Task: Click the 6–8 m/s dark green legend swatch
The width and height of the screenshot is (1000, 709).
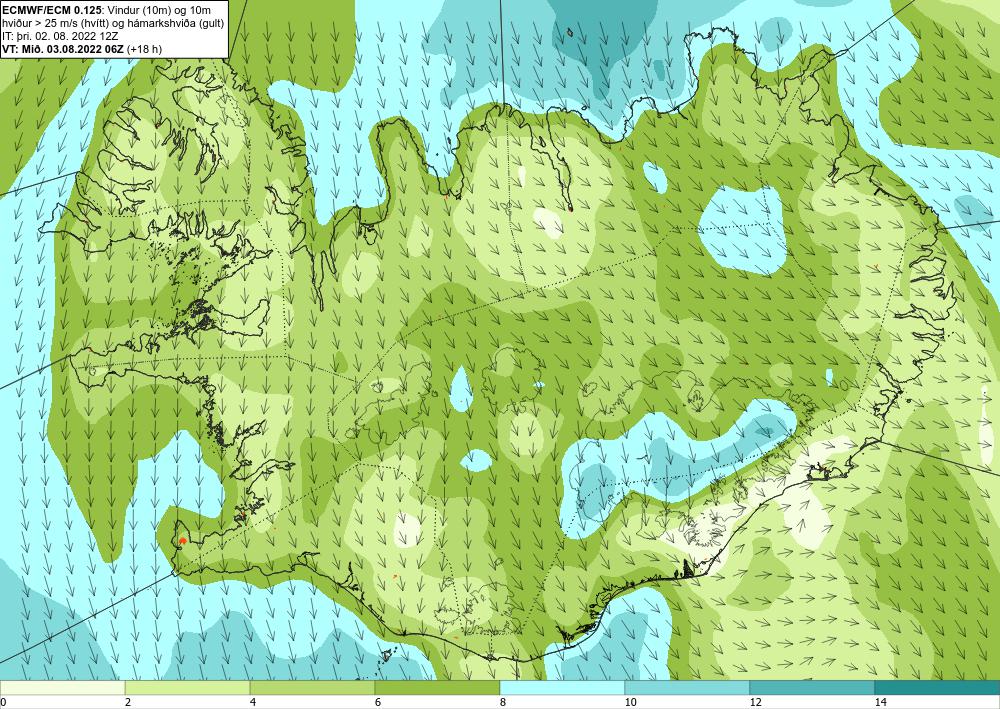Action: click(x=438, y=688)
